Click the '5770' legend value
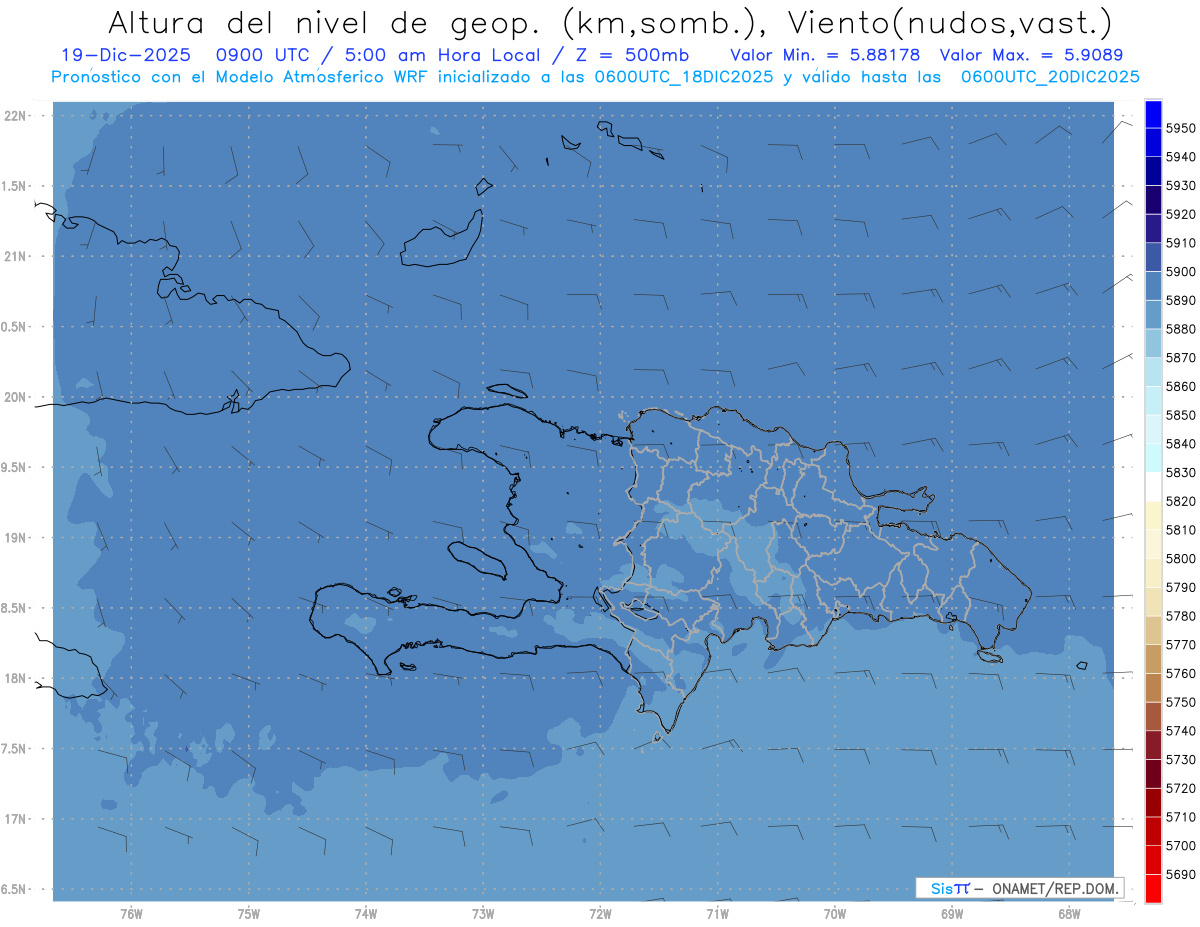This screenshot has width=1200, height=927. (x=1180, y=645)
